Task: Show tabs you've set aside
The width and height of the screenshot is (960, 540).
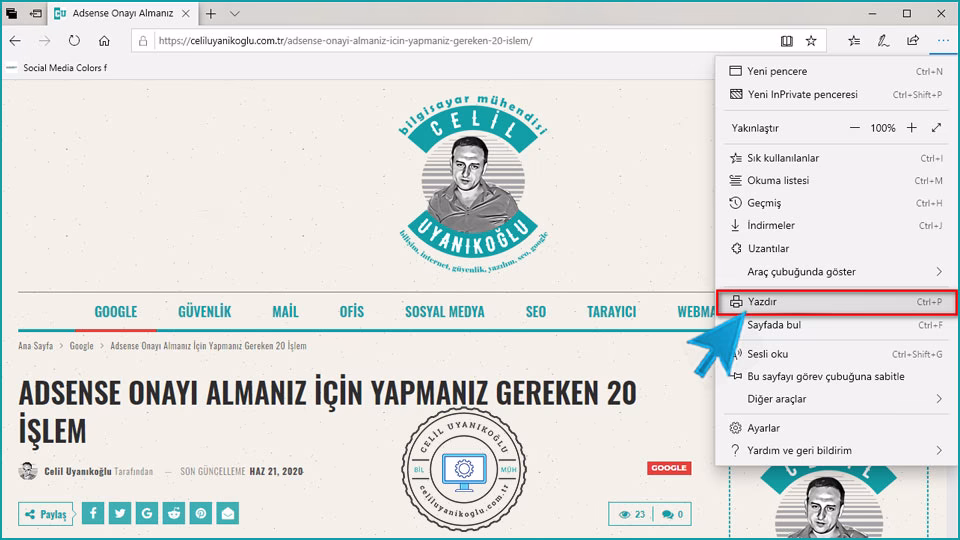Action: [12, 13]
